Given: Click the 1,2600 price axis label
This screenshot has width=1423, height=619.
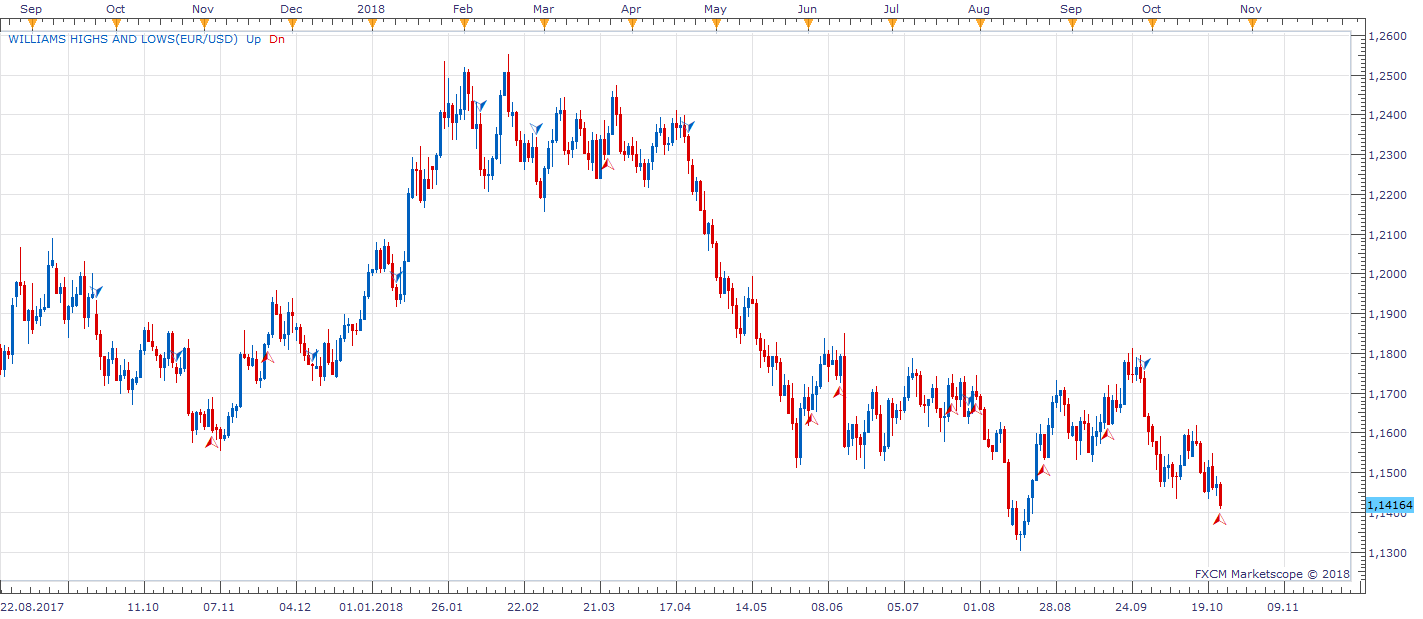Looking at the screenshot, I should tap(1385, 36).
